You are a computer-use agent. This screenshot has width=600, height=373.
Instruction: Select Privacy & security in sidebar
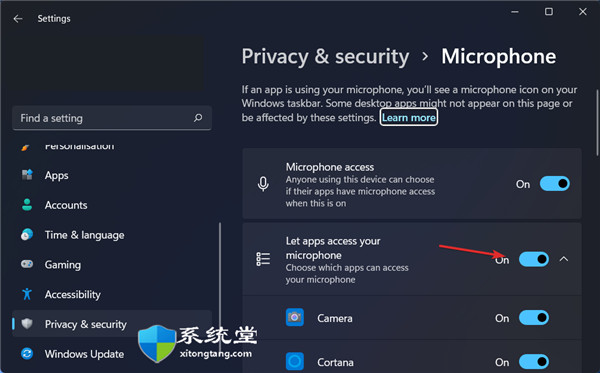coord(112,324)
